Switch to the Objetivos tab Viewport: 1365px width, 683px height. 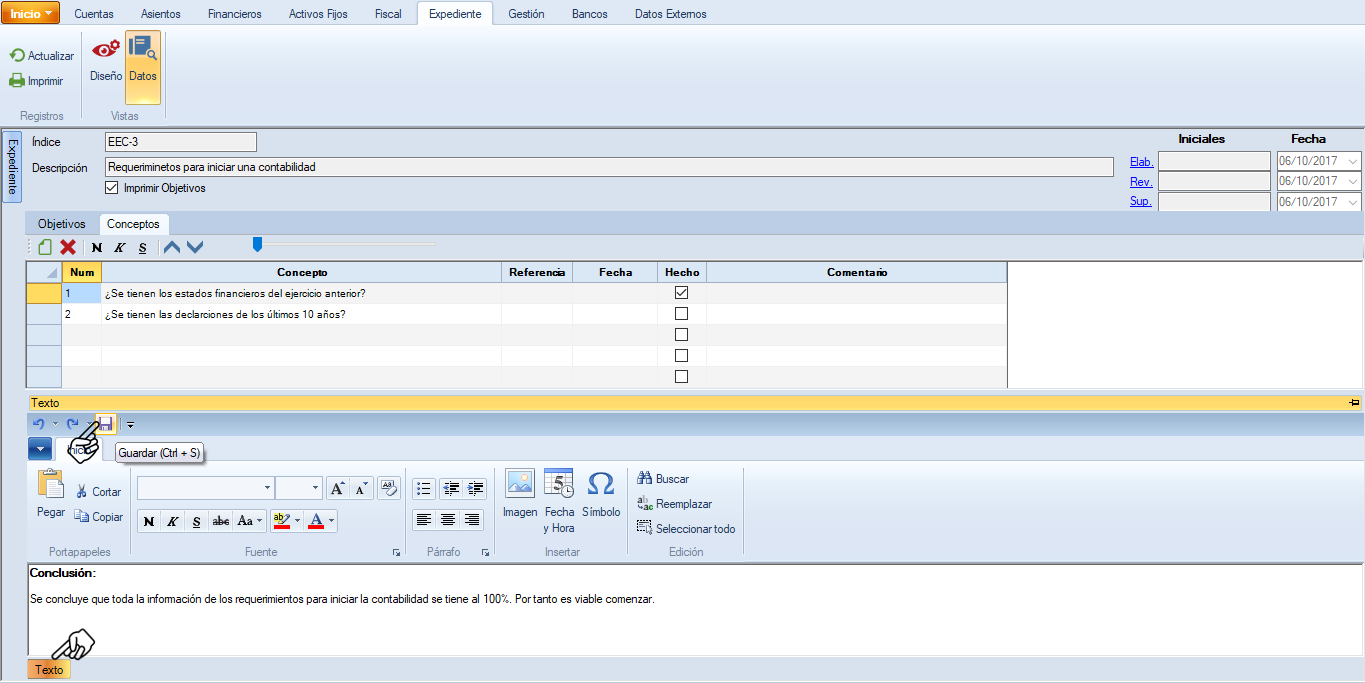coord(62,224)
